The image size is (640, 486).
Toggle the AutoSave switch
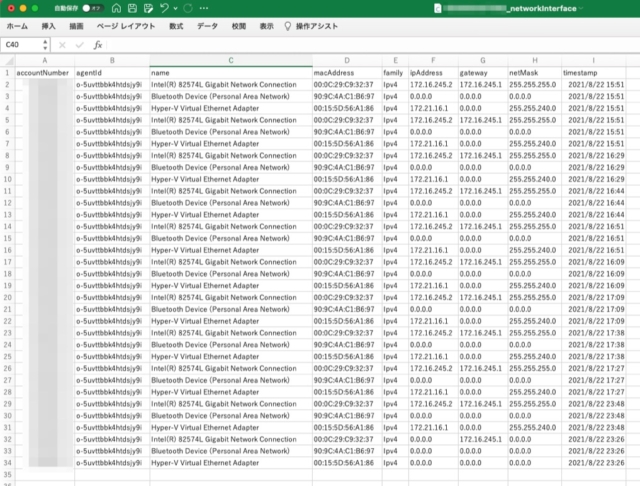pos(93,8)
